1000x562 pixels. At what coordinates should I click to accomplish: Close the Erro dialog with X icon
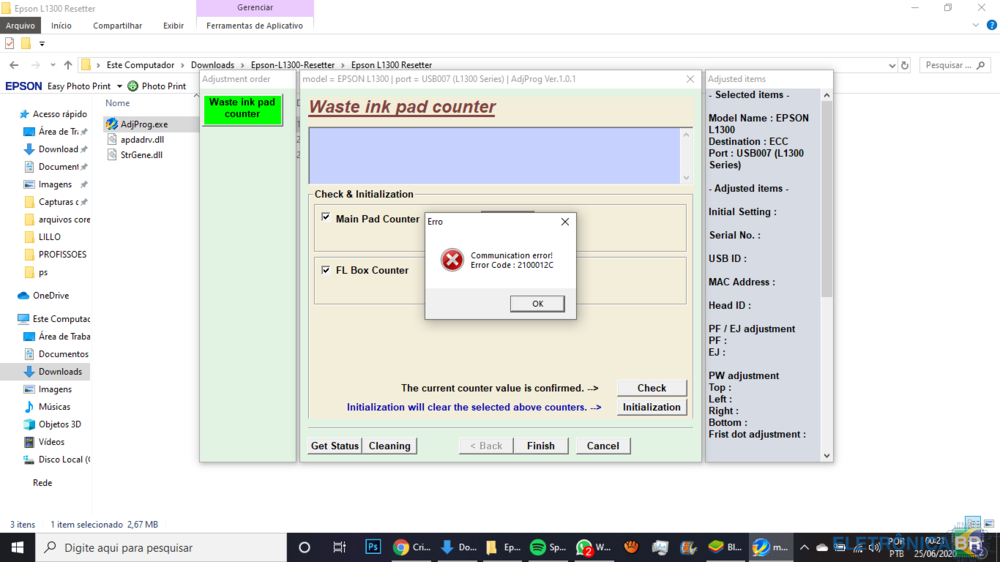click(x=564, y=222)
